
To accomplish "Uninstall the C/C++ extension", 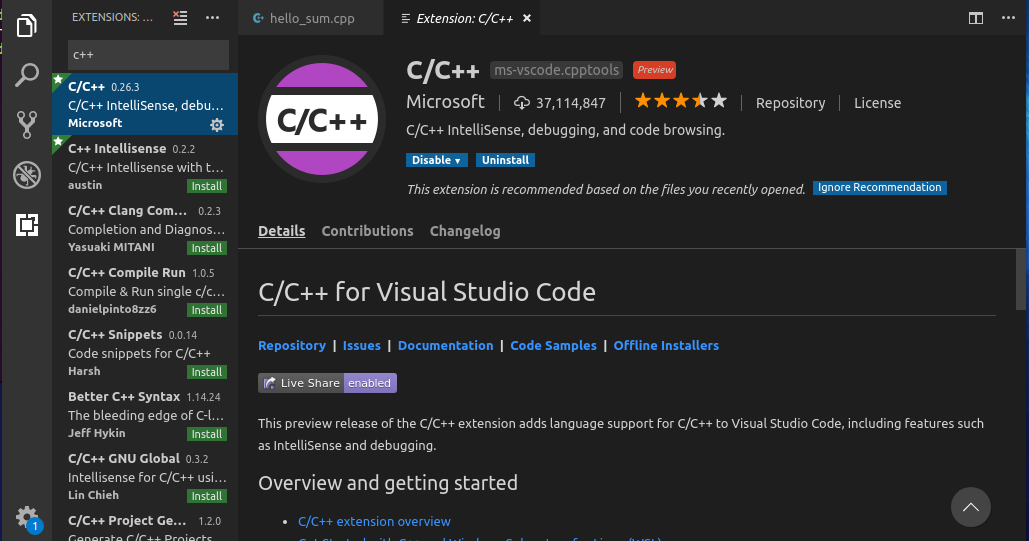I will (x=505, y=160).
